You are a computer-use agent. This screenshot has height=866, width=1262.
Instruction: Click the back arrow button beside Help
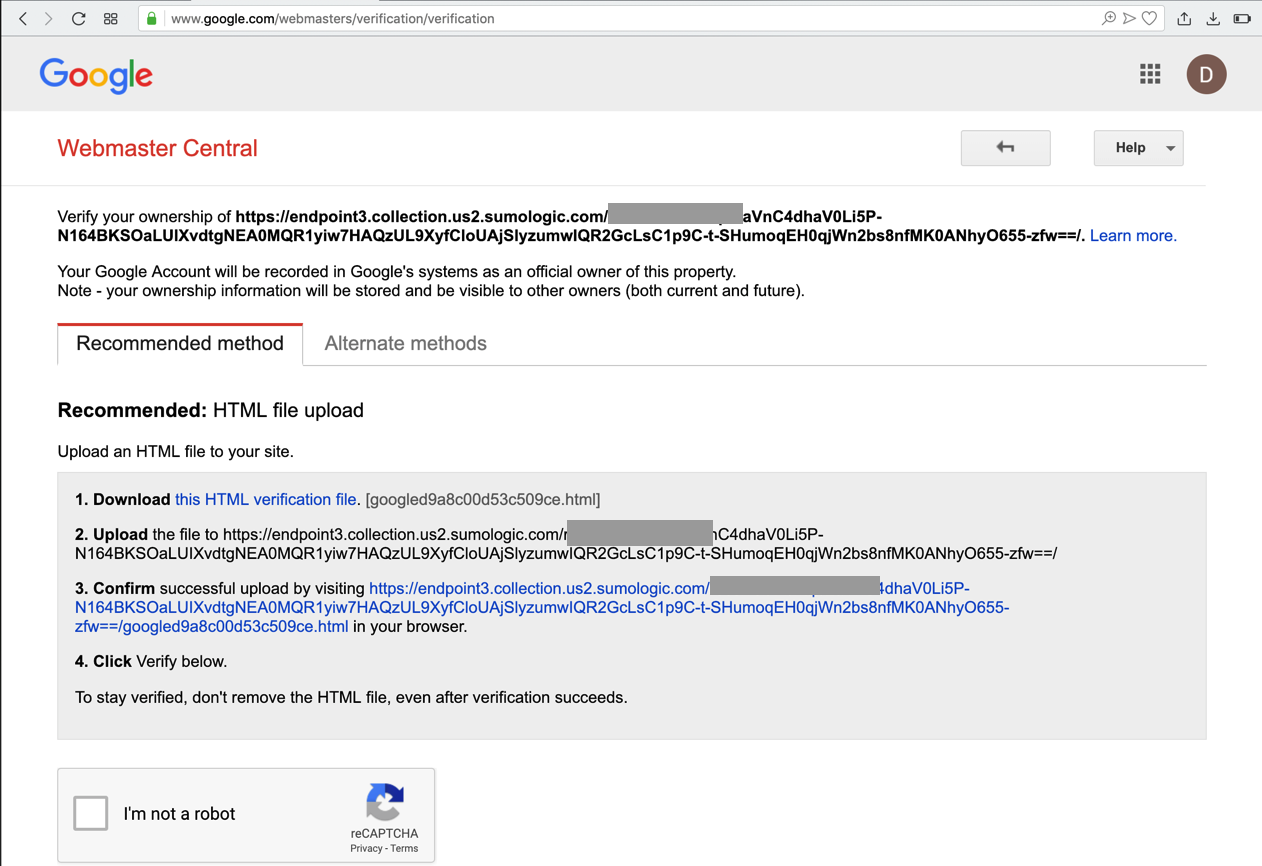(1005, 148)
